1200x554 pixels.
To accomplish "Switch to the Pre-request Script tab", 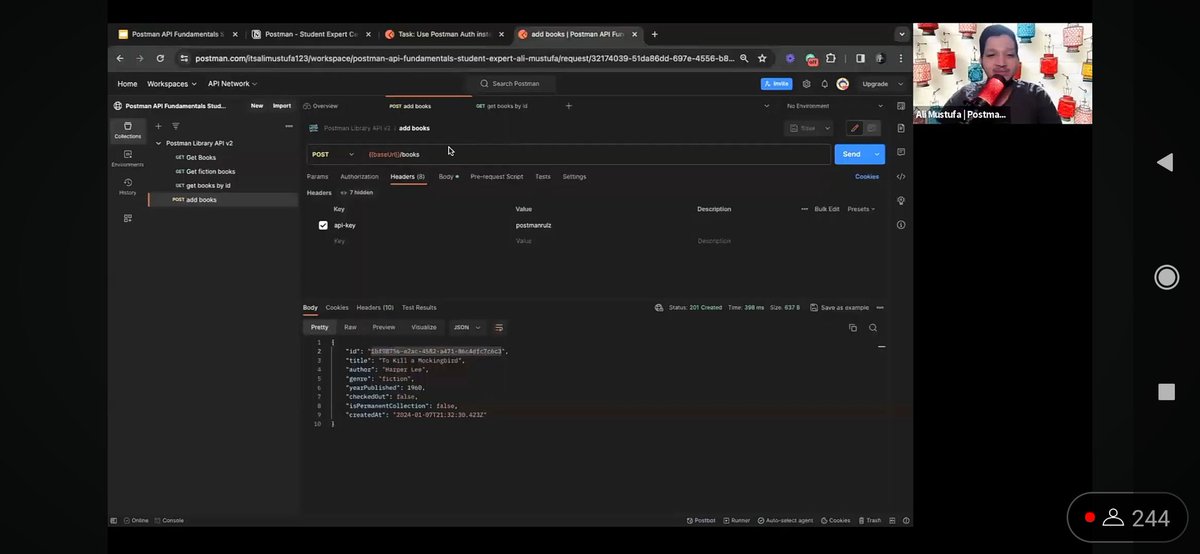I will click(496, 176).
